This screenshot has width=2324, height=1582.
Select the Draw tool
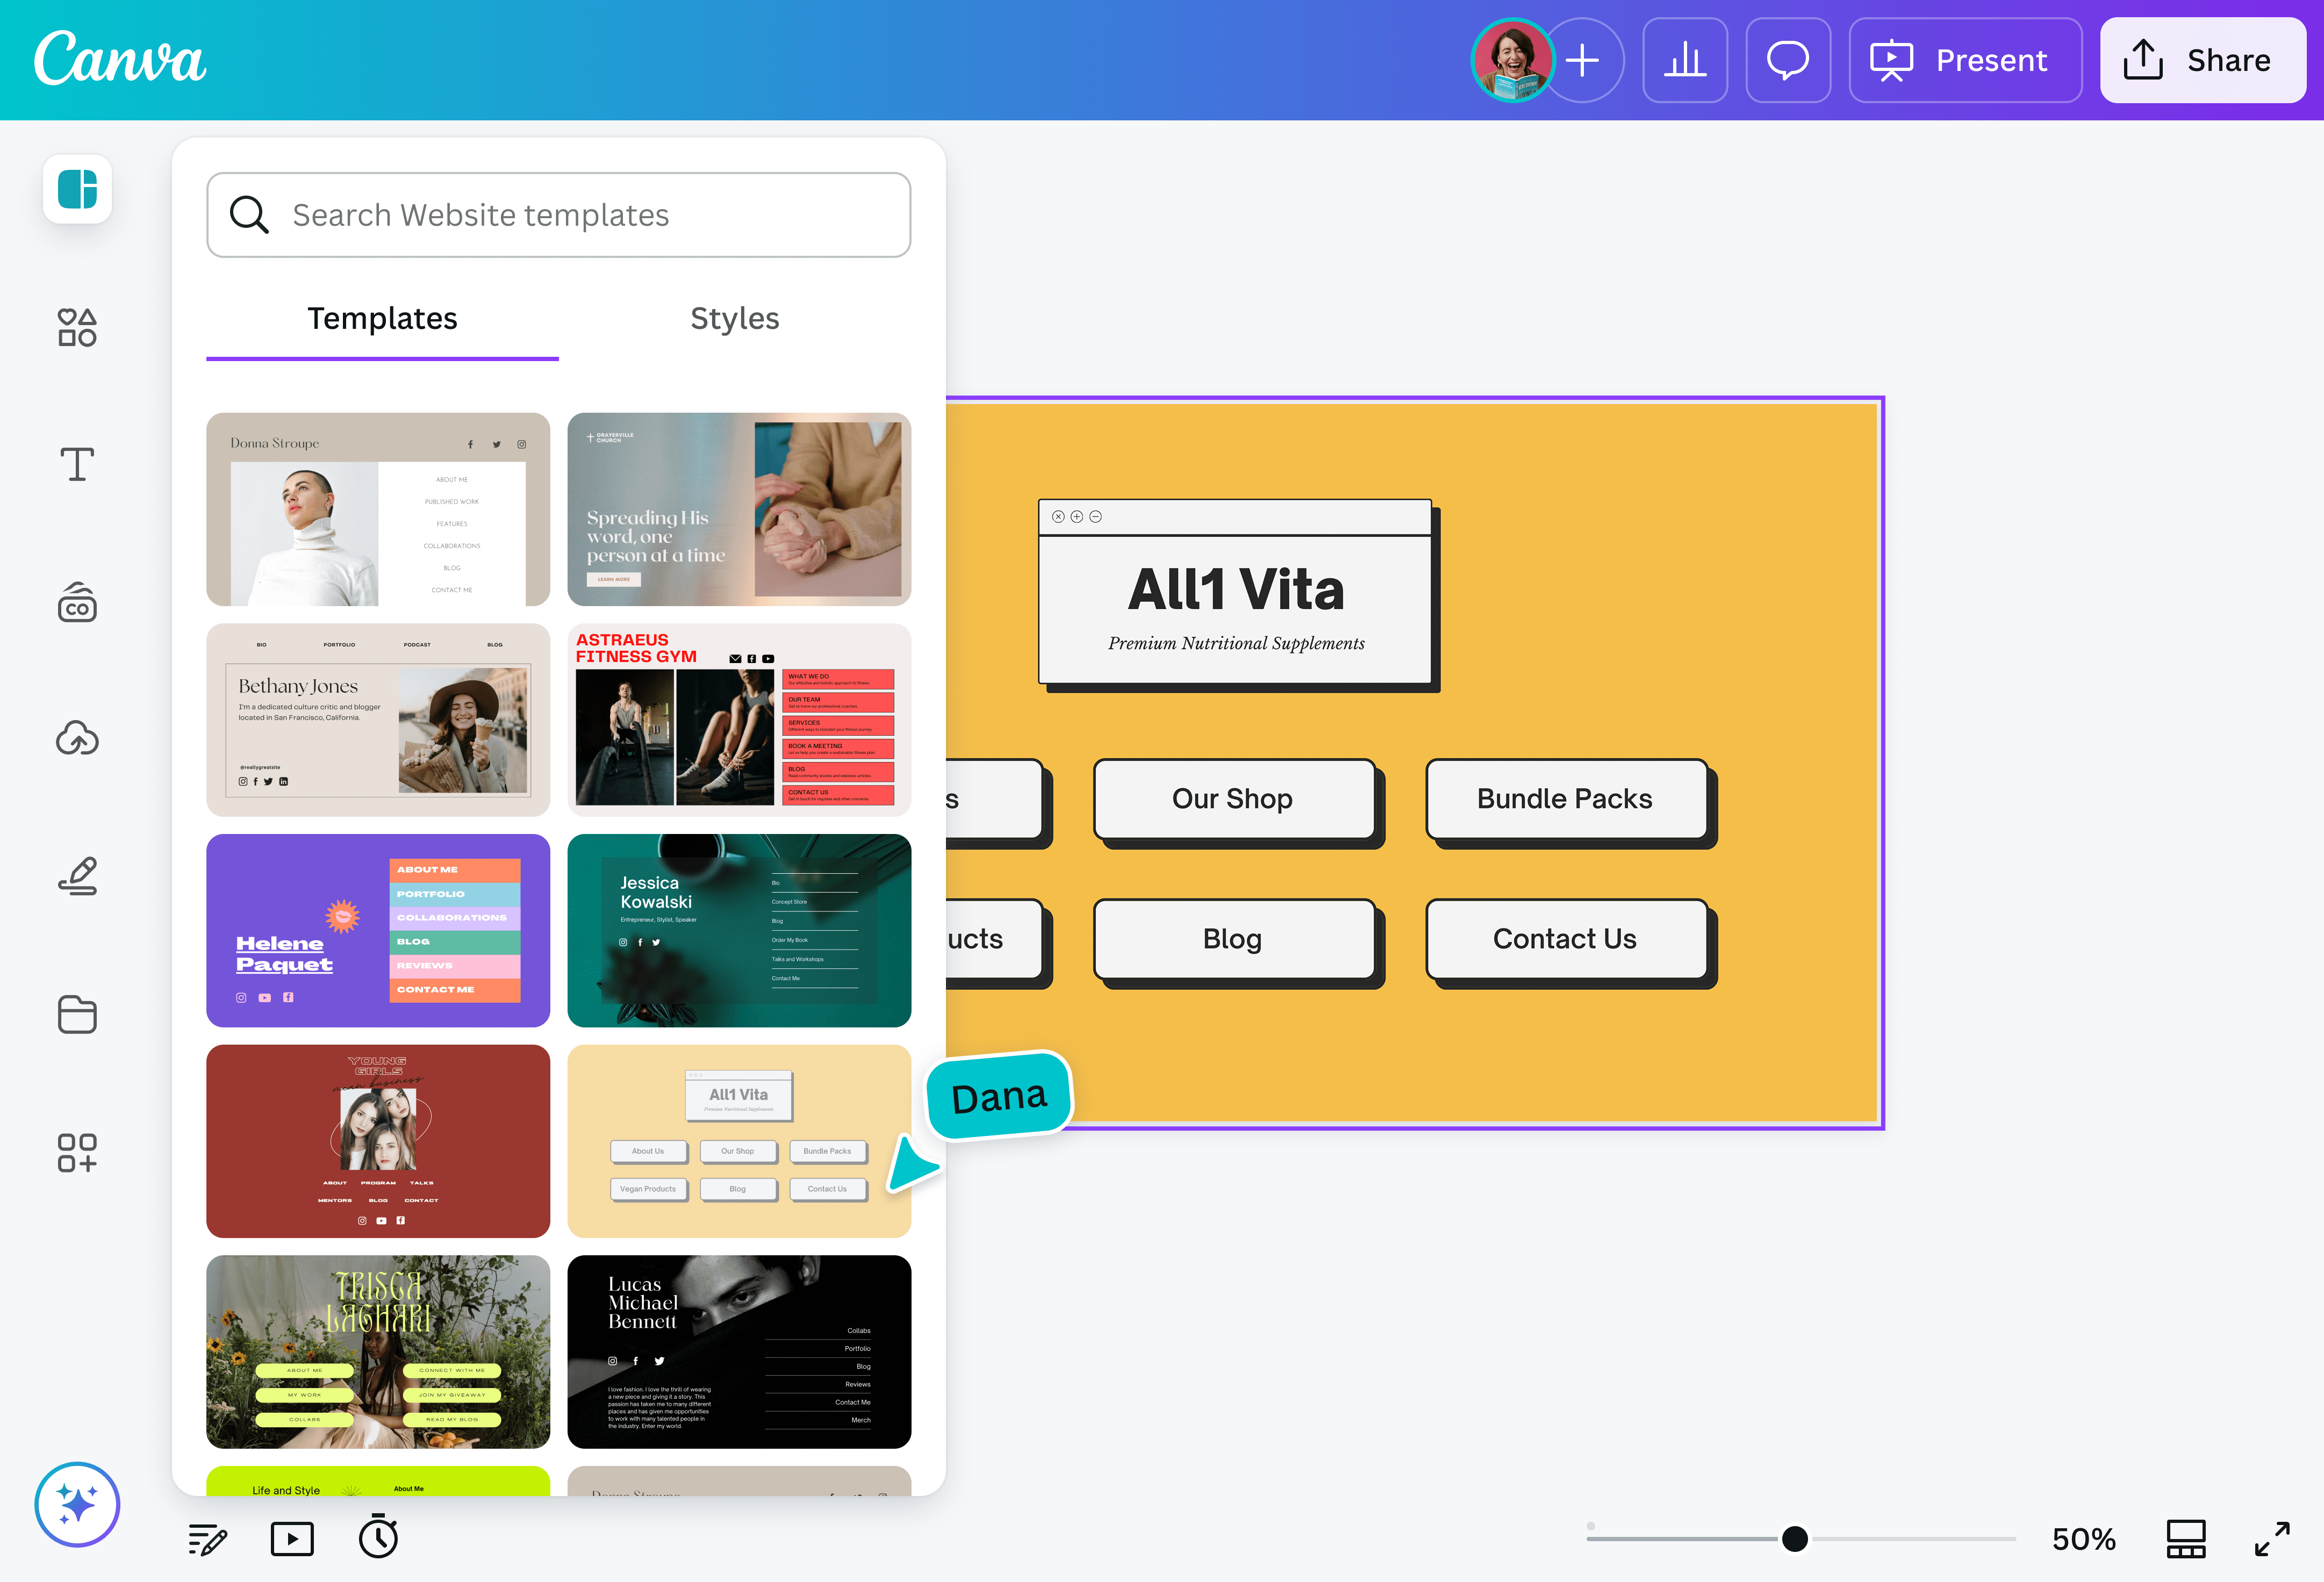[77, 876]
